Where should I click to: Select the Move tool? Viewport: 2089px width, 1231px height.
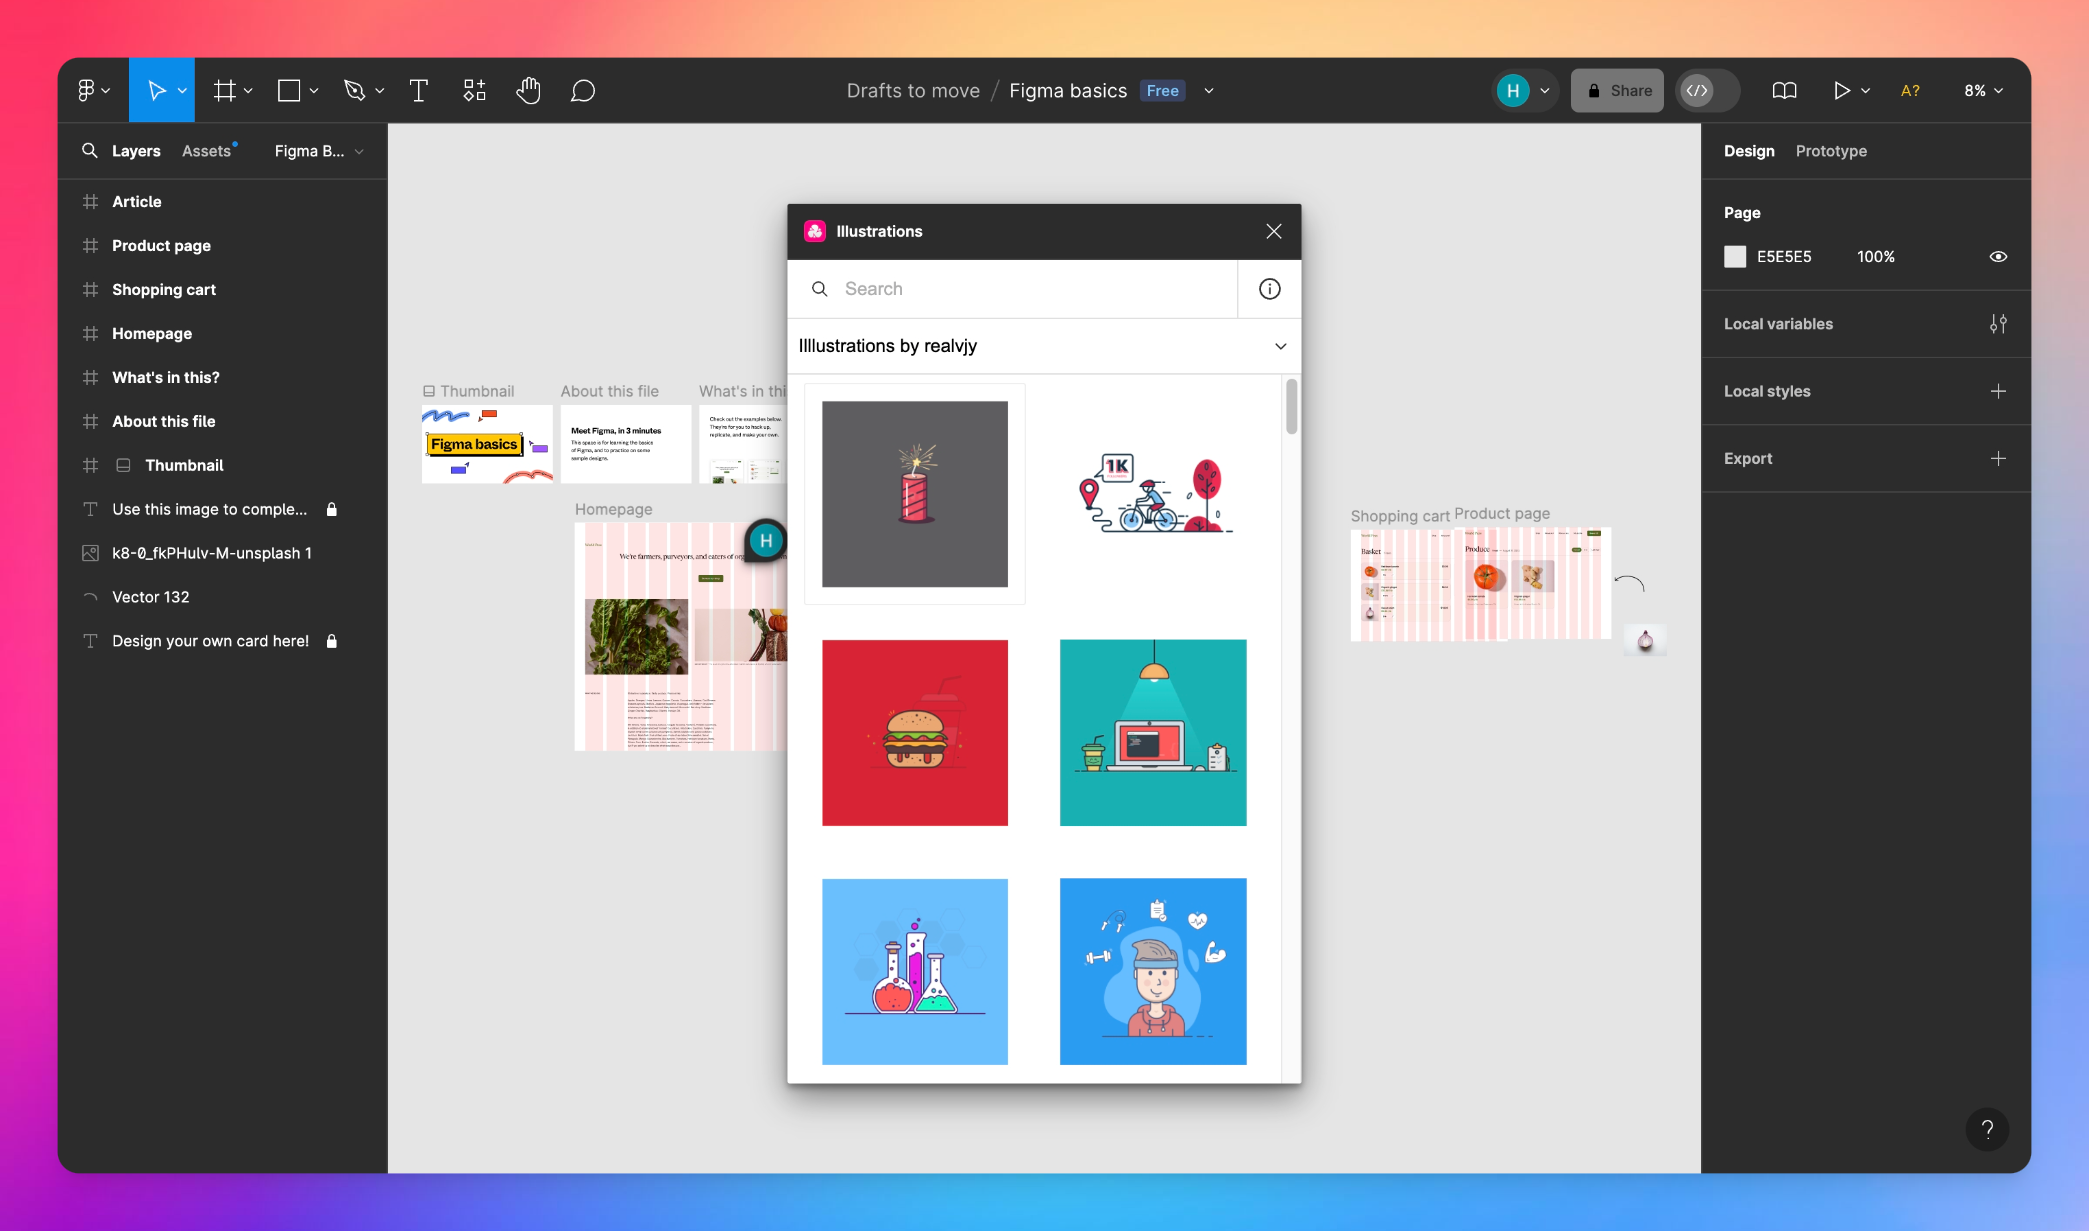pos(156,91)
